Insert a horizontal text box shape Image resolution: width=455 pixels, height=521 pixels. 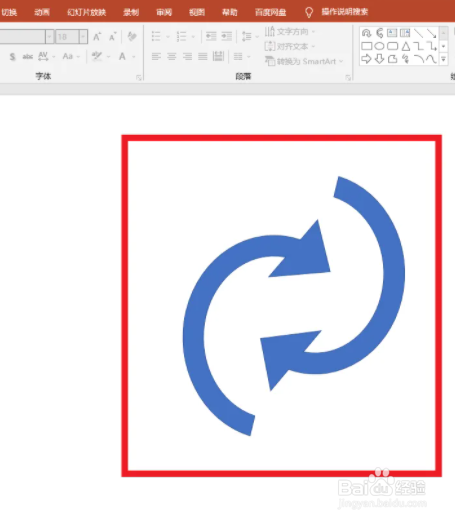pyautogui.click(x=392, y=33)
